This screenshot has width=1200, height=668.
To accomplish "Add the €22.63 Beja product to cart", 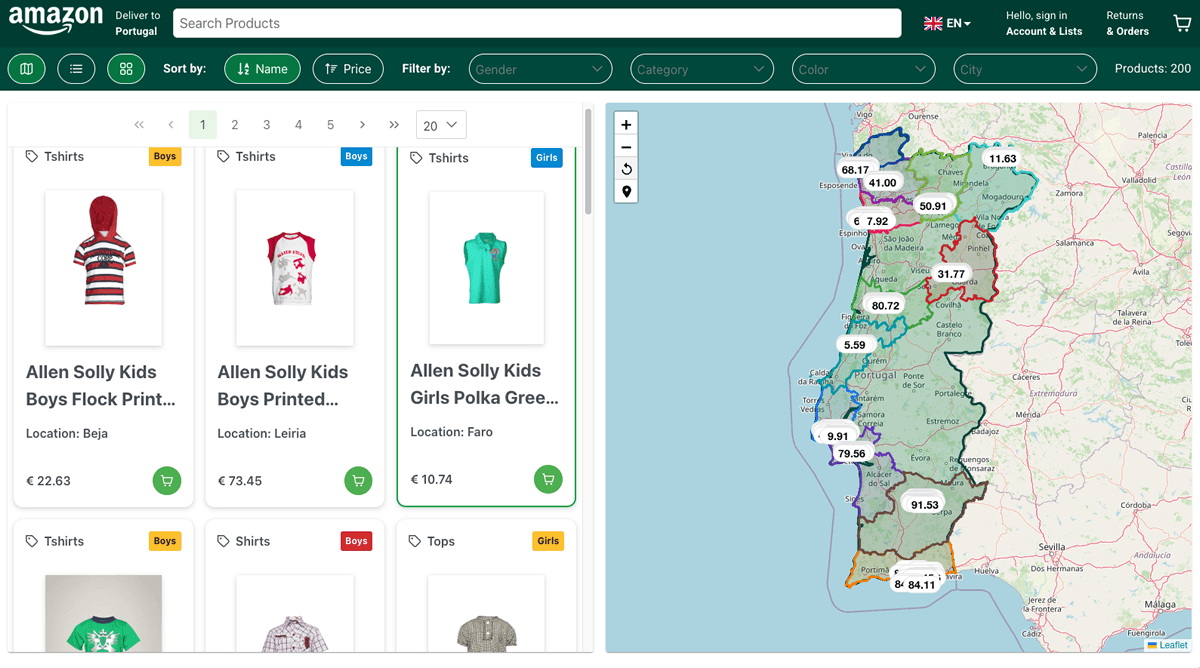I will [x=166, y=481].
